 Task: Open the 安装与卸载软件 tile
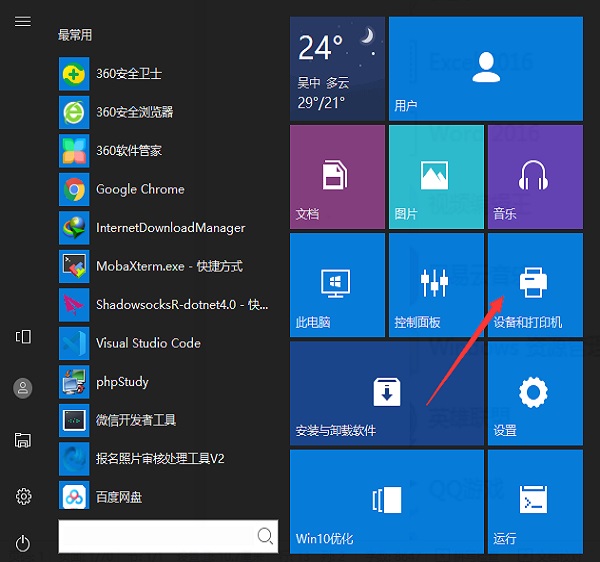pyautogui.click(x=386, y=392)
